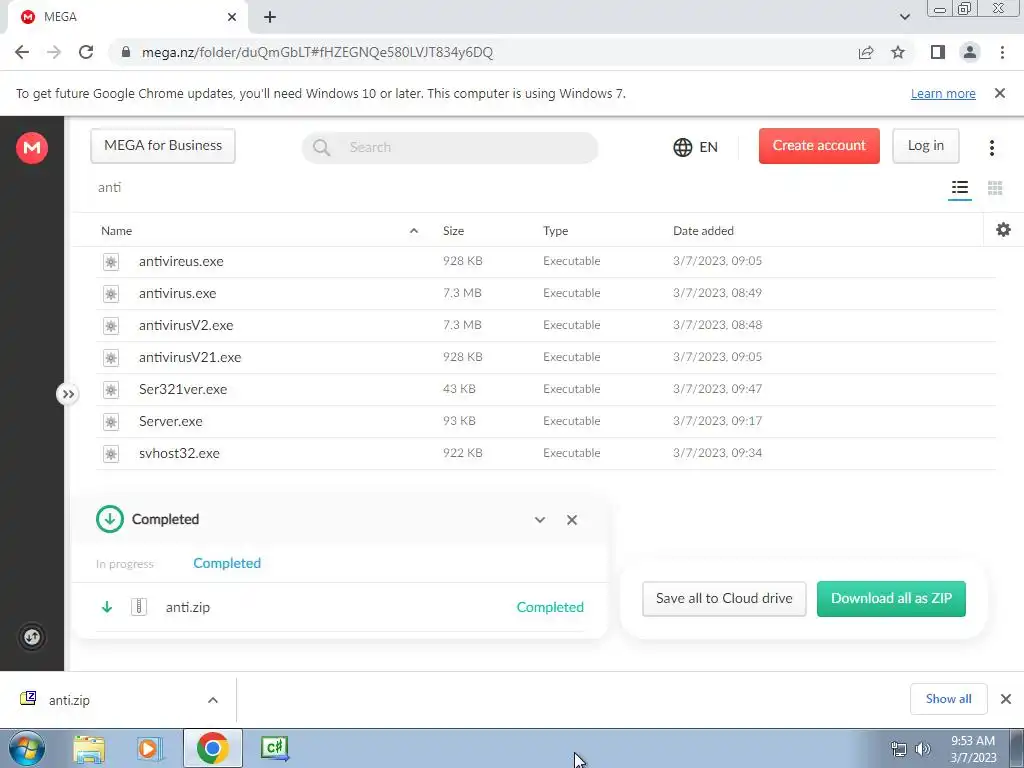
Task: Toggle the Chrome side panel
Action: pos(938,52)
